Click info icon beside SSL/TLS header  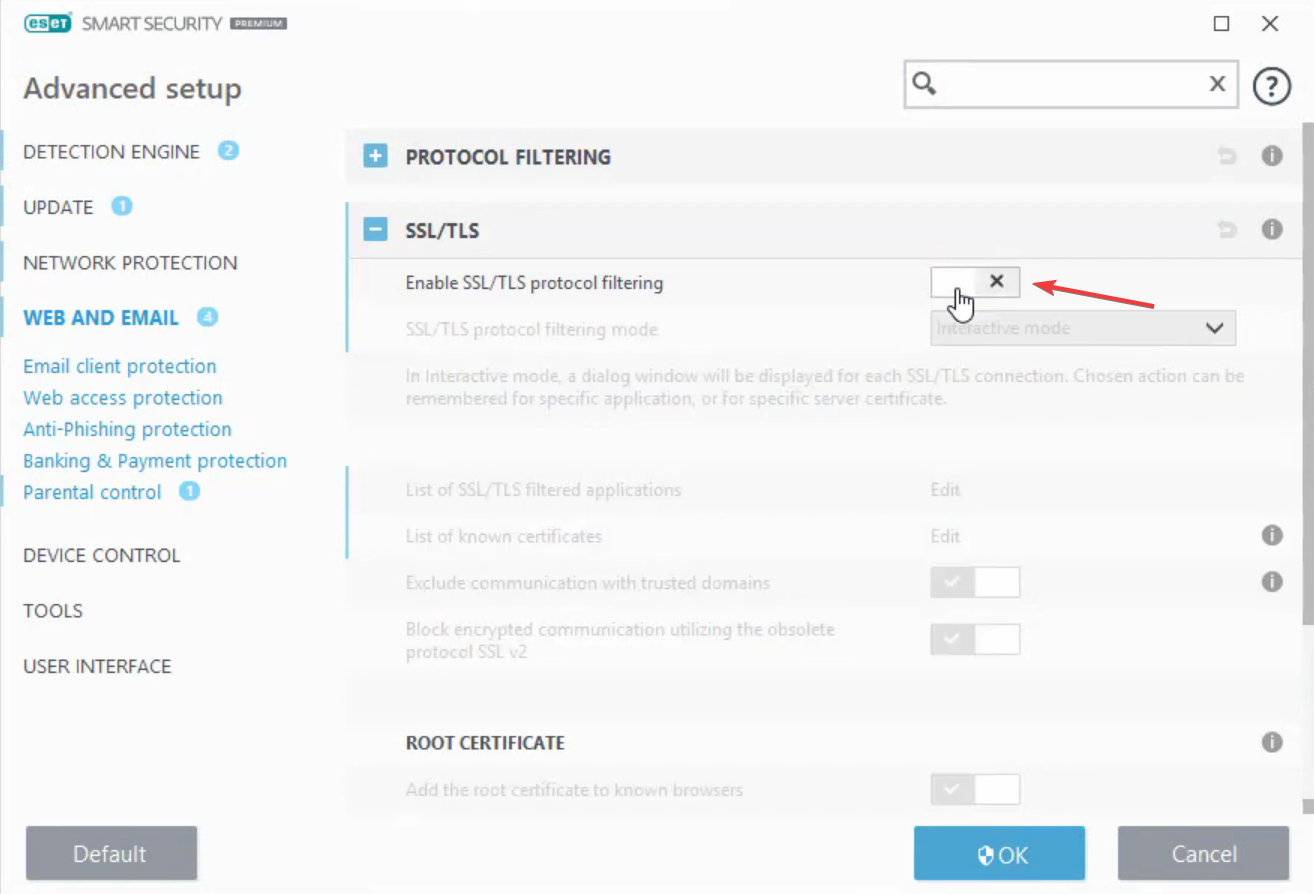coord(1272,230)
